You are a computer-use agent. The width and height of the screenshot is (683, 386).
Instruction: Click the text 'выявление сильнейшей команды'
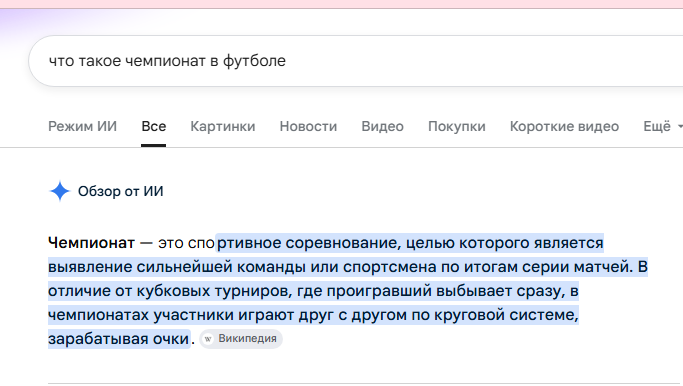pos(176,267)
